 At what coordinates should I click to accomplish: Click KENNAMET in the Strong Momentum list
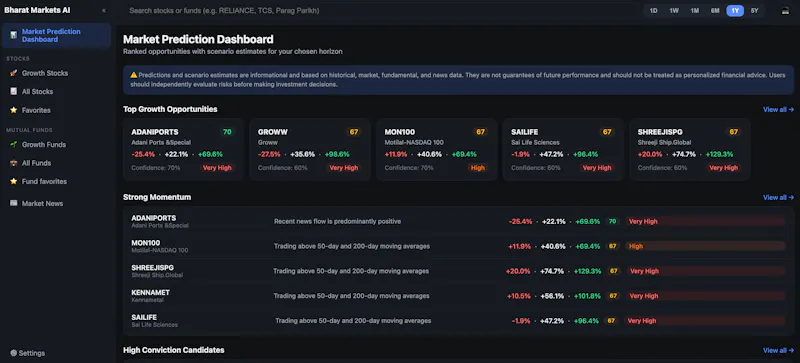[x=151, y=293]
